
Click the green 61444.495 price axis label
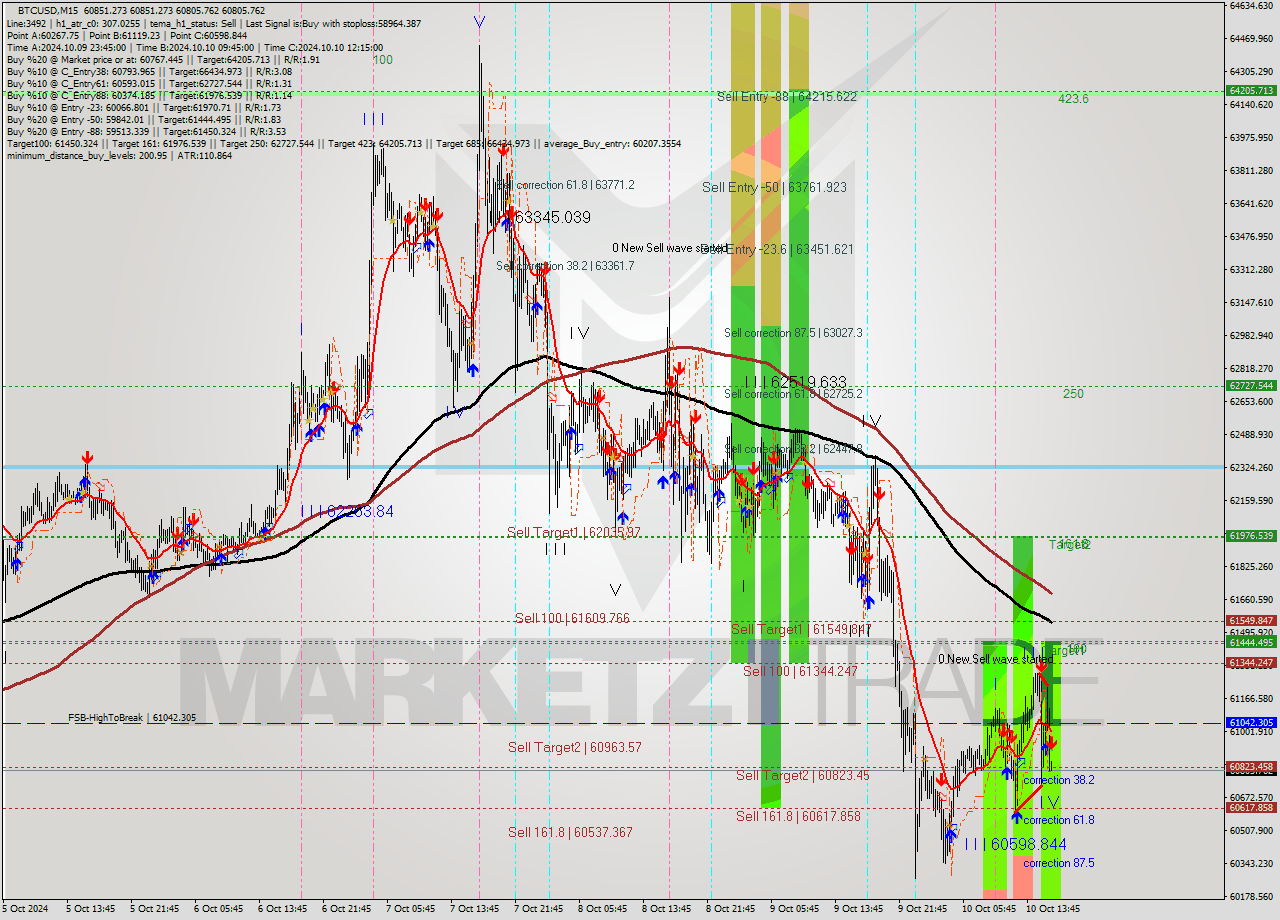1251,642
